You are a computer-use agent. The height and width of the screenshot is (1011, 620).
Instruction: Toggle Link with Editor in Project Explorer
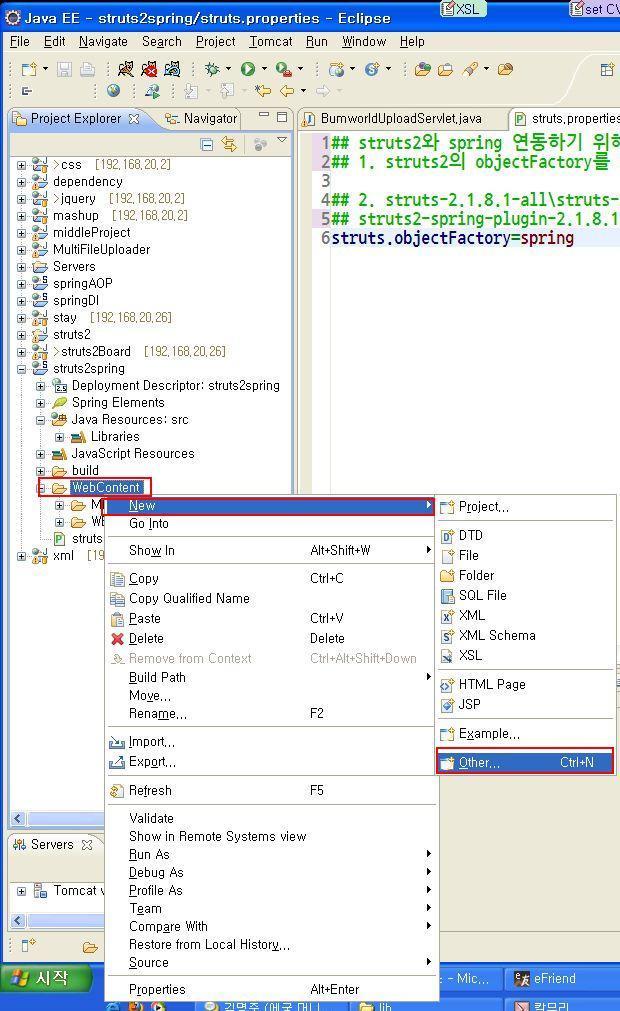(229, 144)
